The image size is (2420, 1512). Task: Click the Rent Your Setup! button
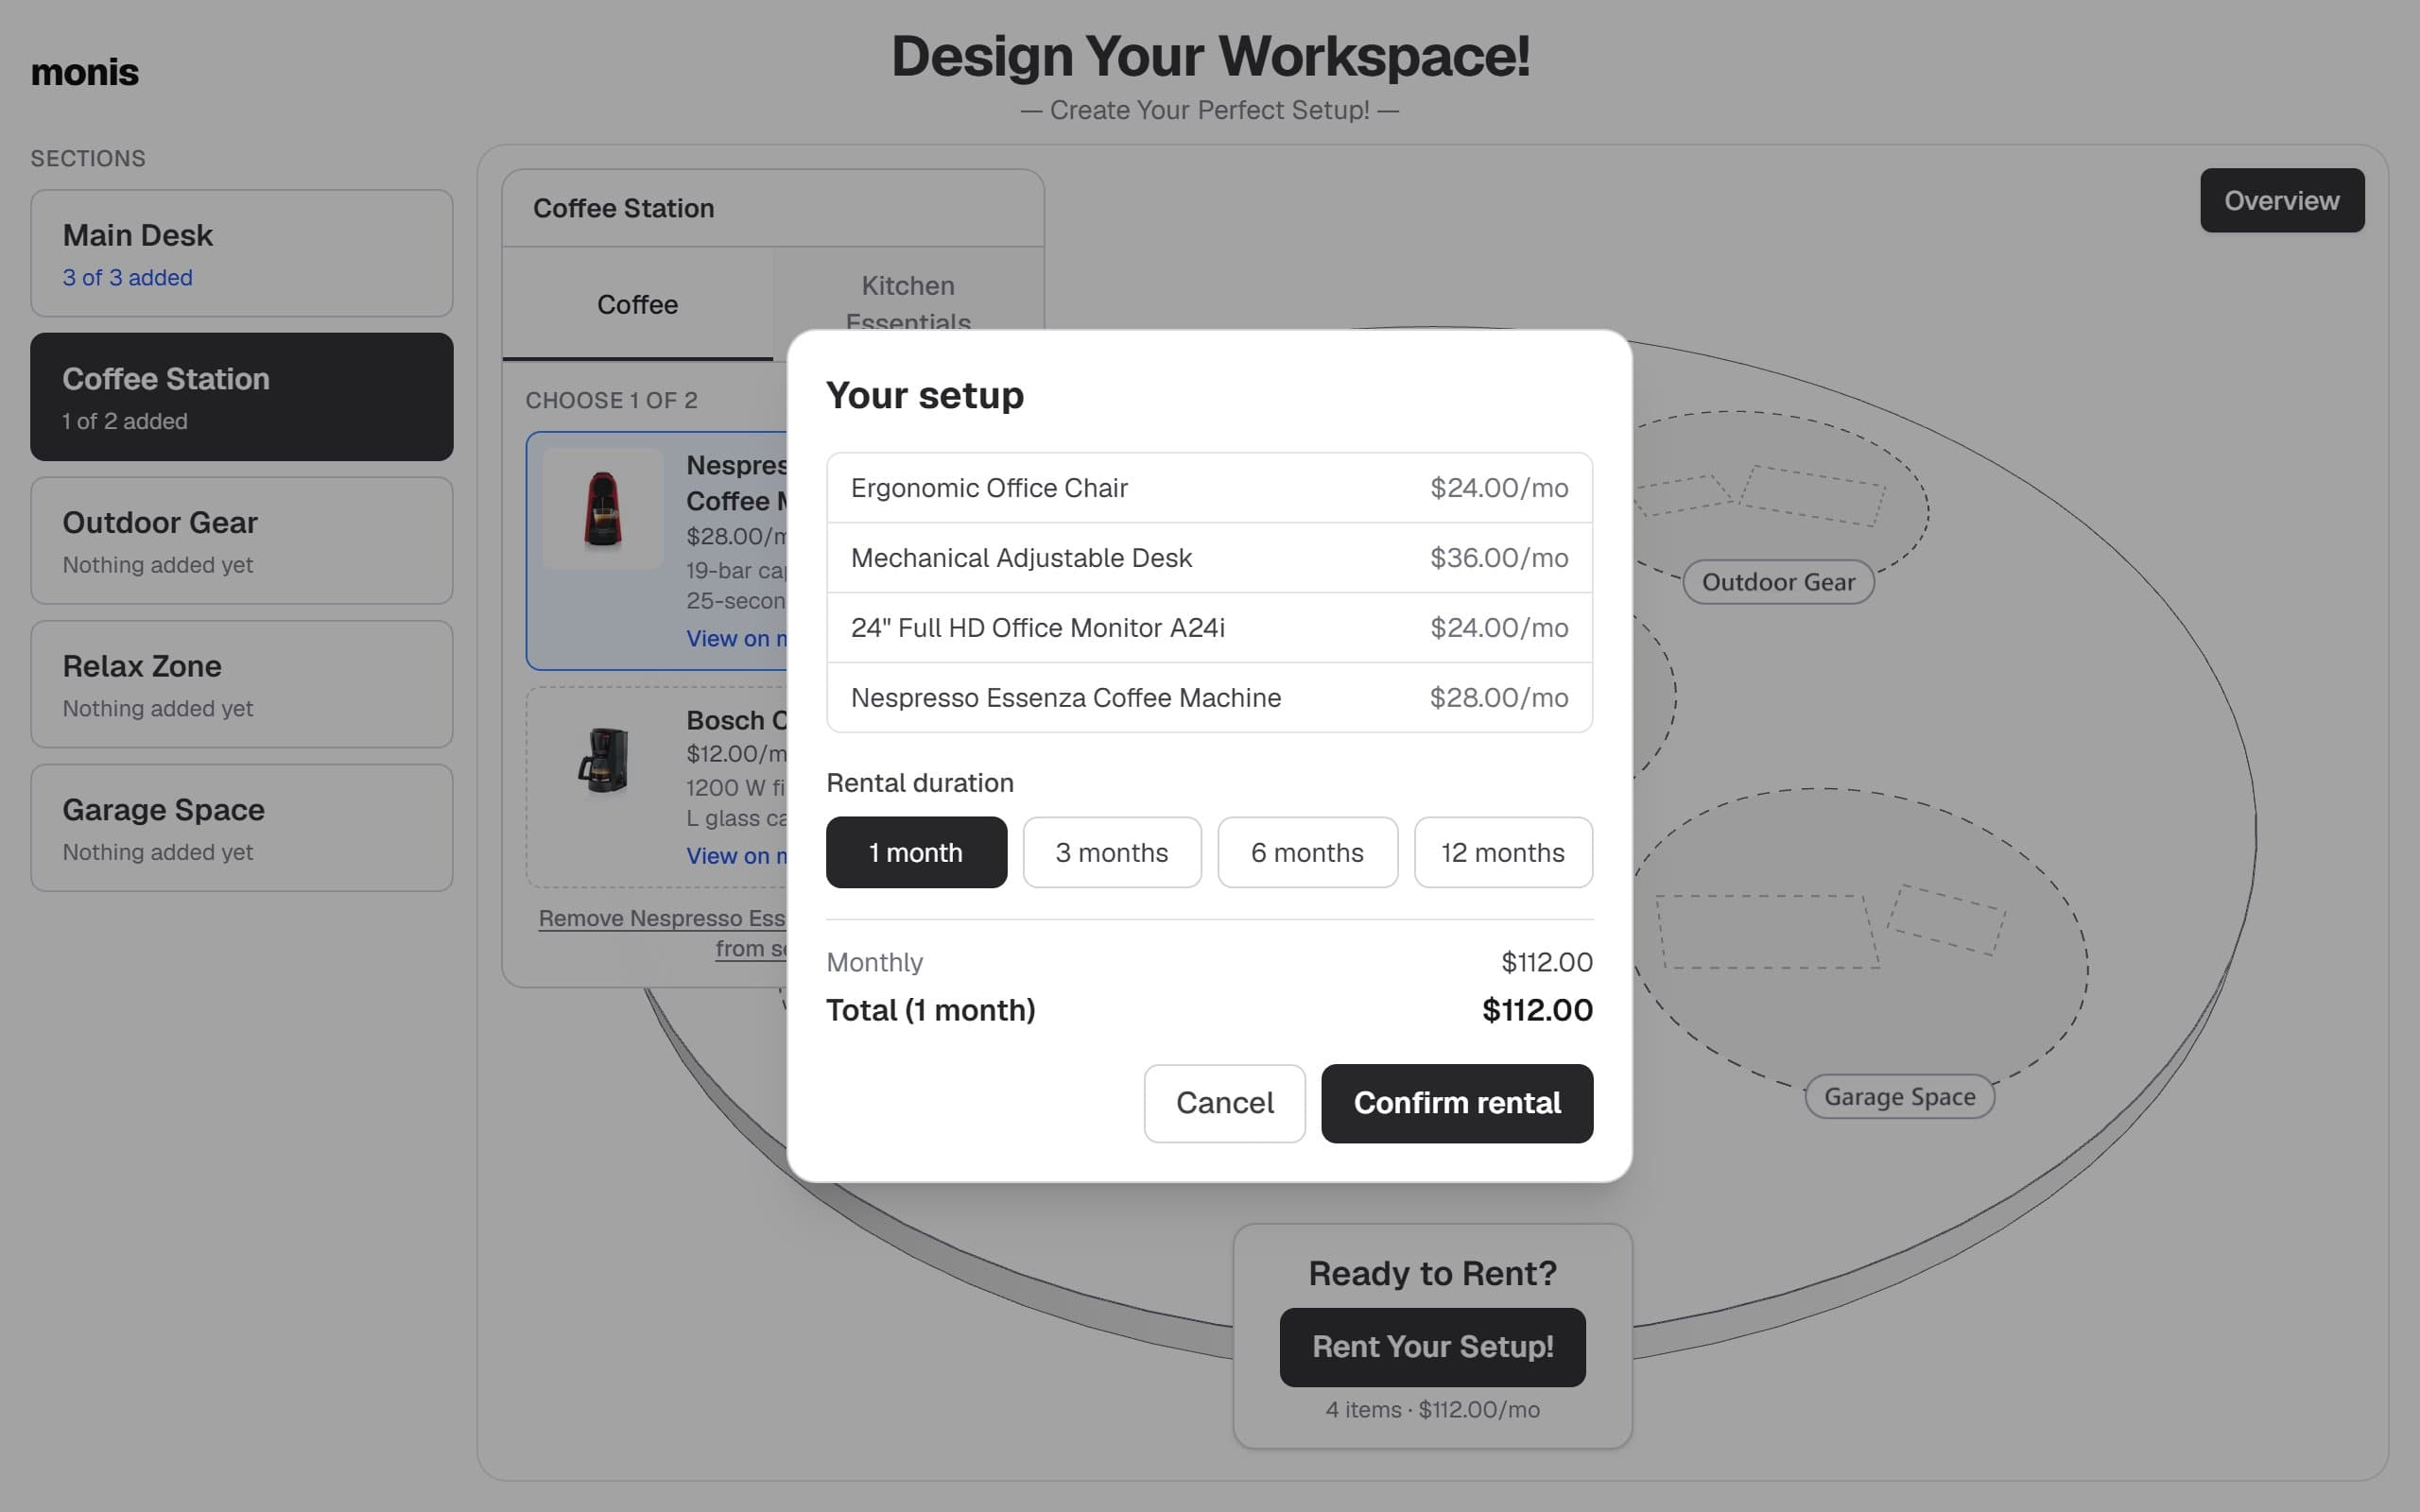pos(1432,1347)
